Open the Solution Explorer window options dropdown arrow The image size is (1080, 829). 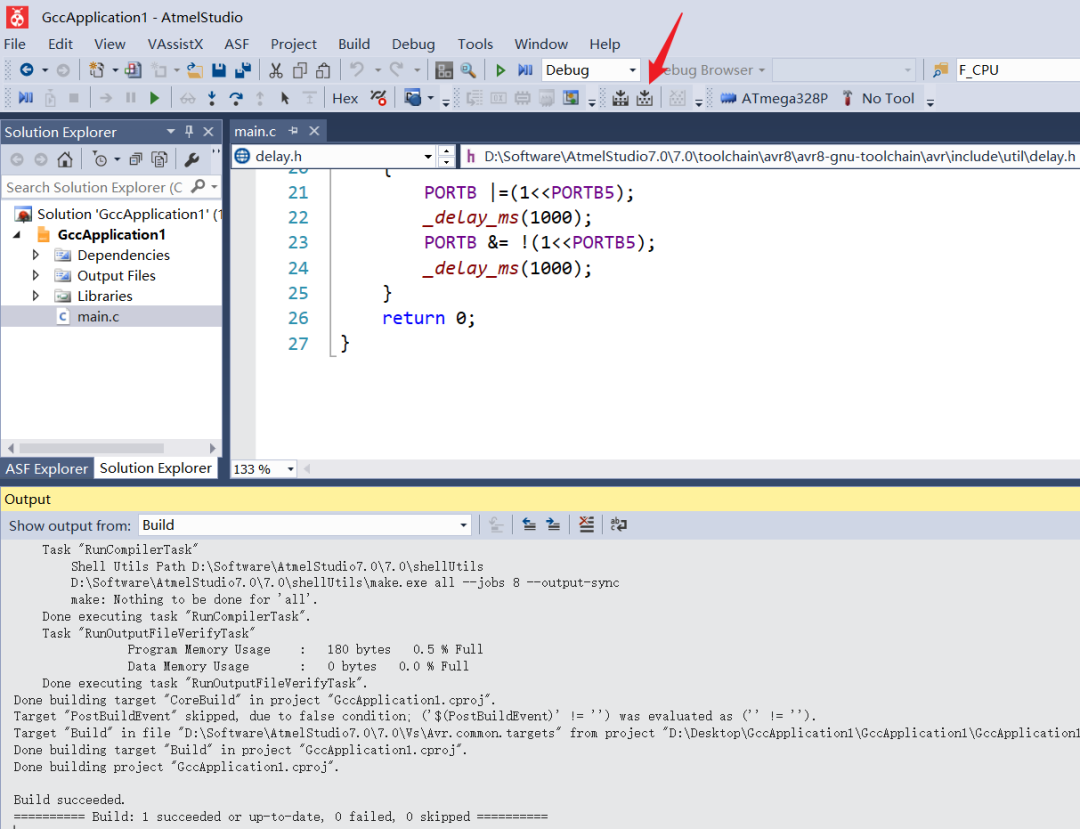pos(170,131)
